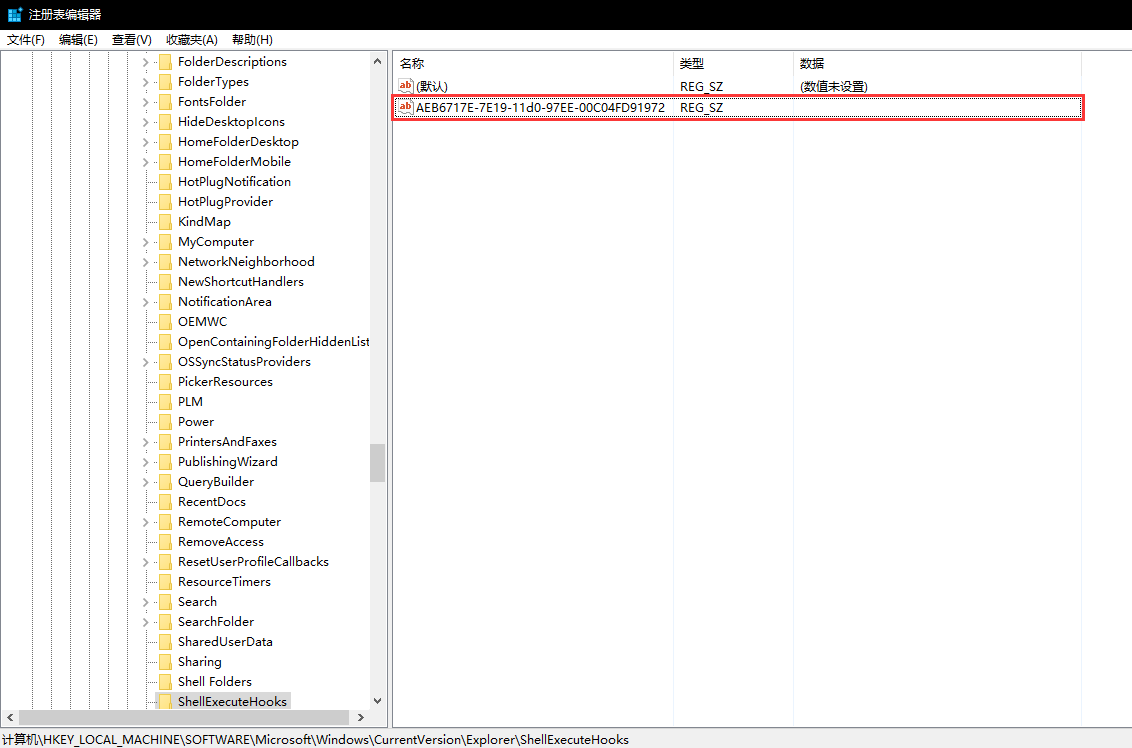Click the KindMap folder icon
1132x748 pixels.
165,222
